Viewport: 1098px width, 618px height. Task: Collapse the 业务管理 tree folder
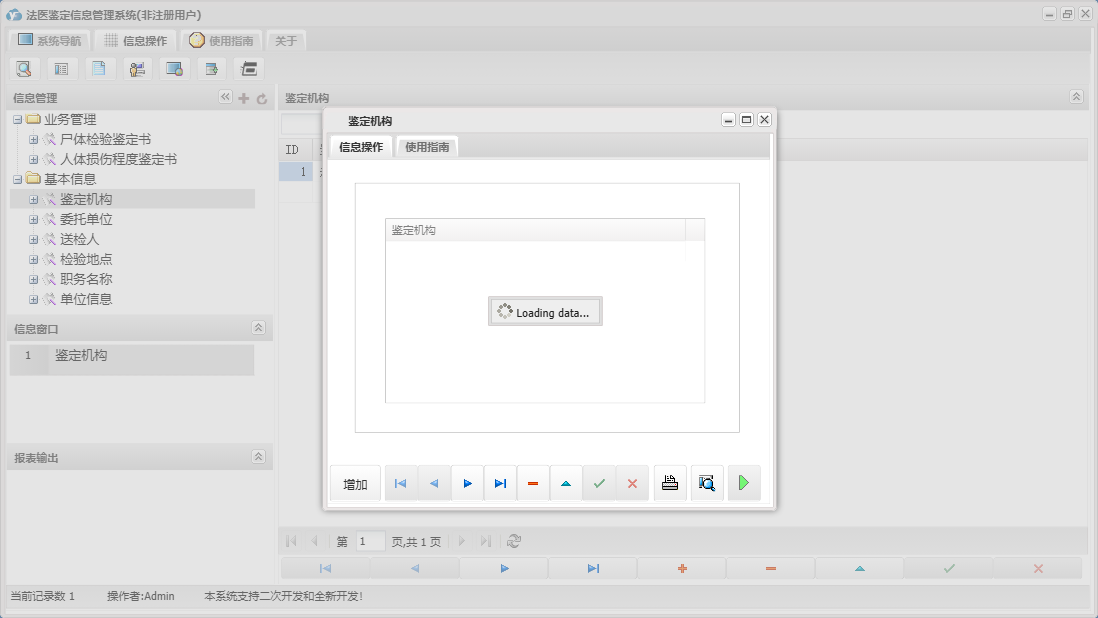17,120
